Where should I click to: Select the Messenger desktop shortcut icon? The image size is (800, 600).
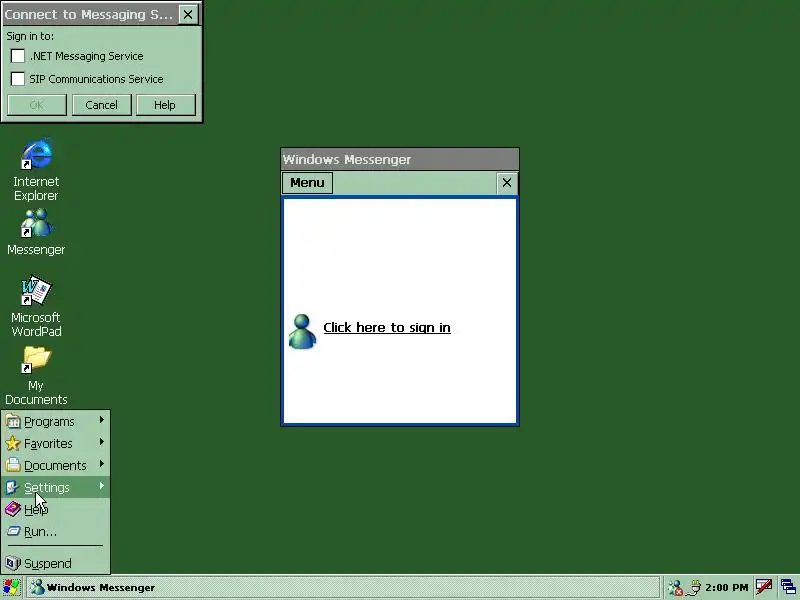tap(36, 223)
